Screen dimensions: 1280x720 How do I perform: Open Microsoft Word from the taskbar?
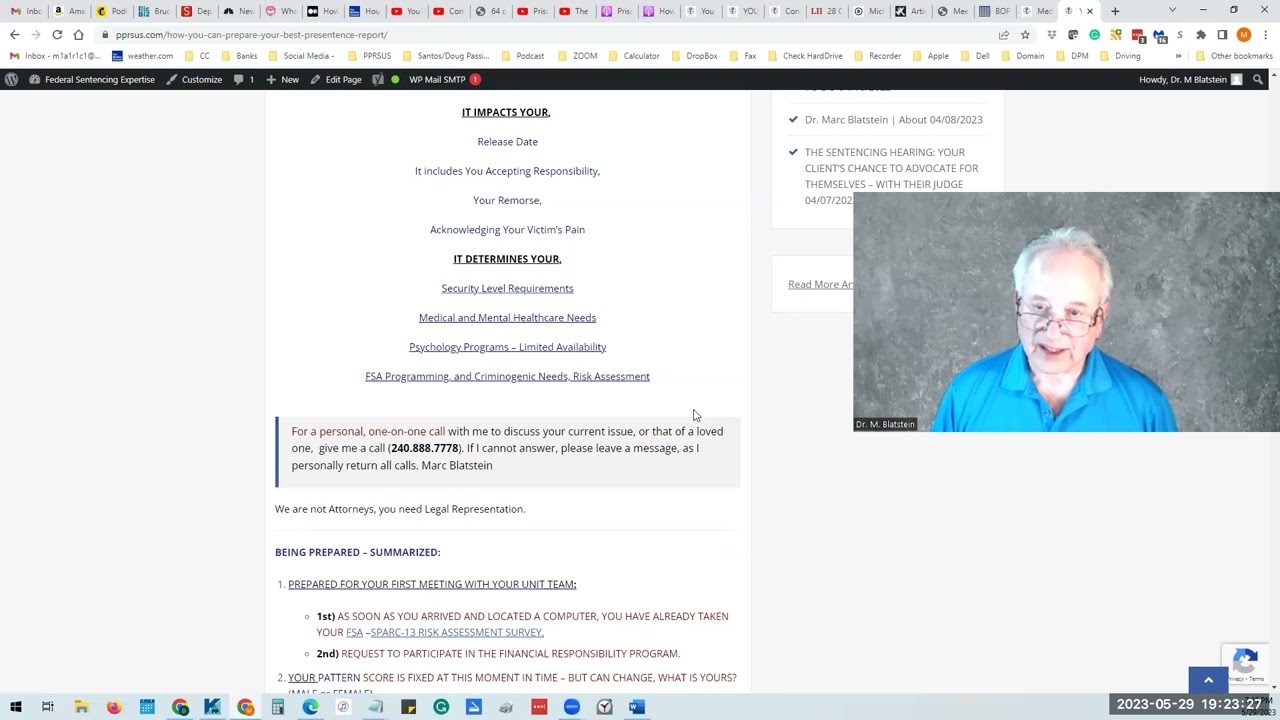coord(637,707)
